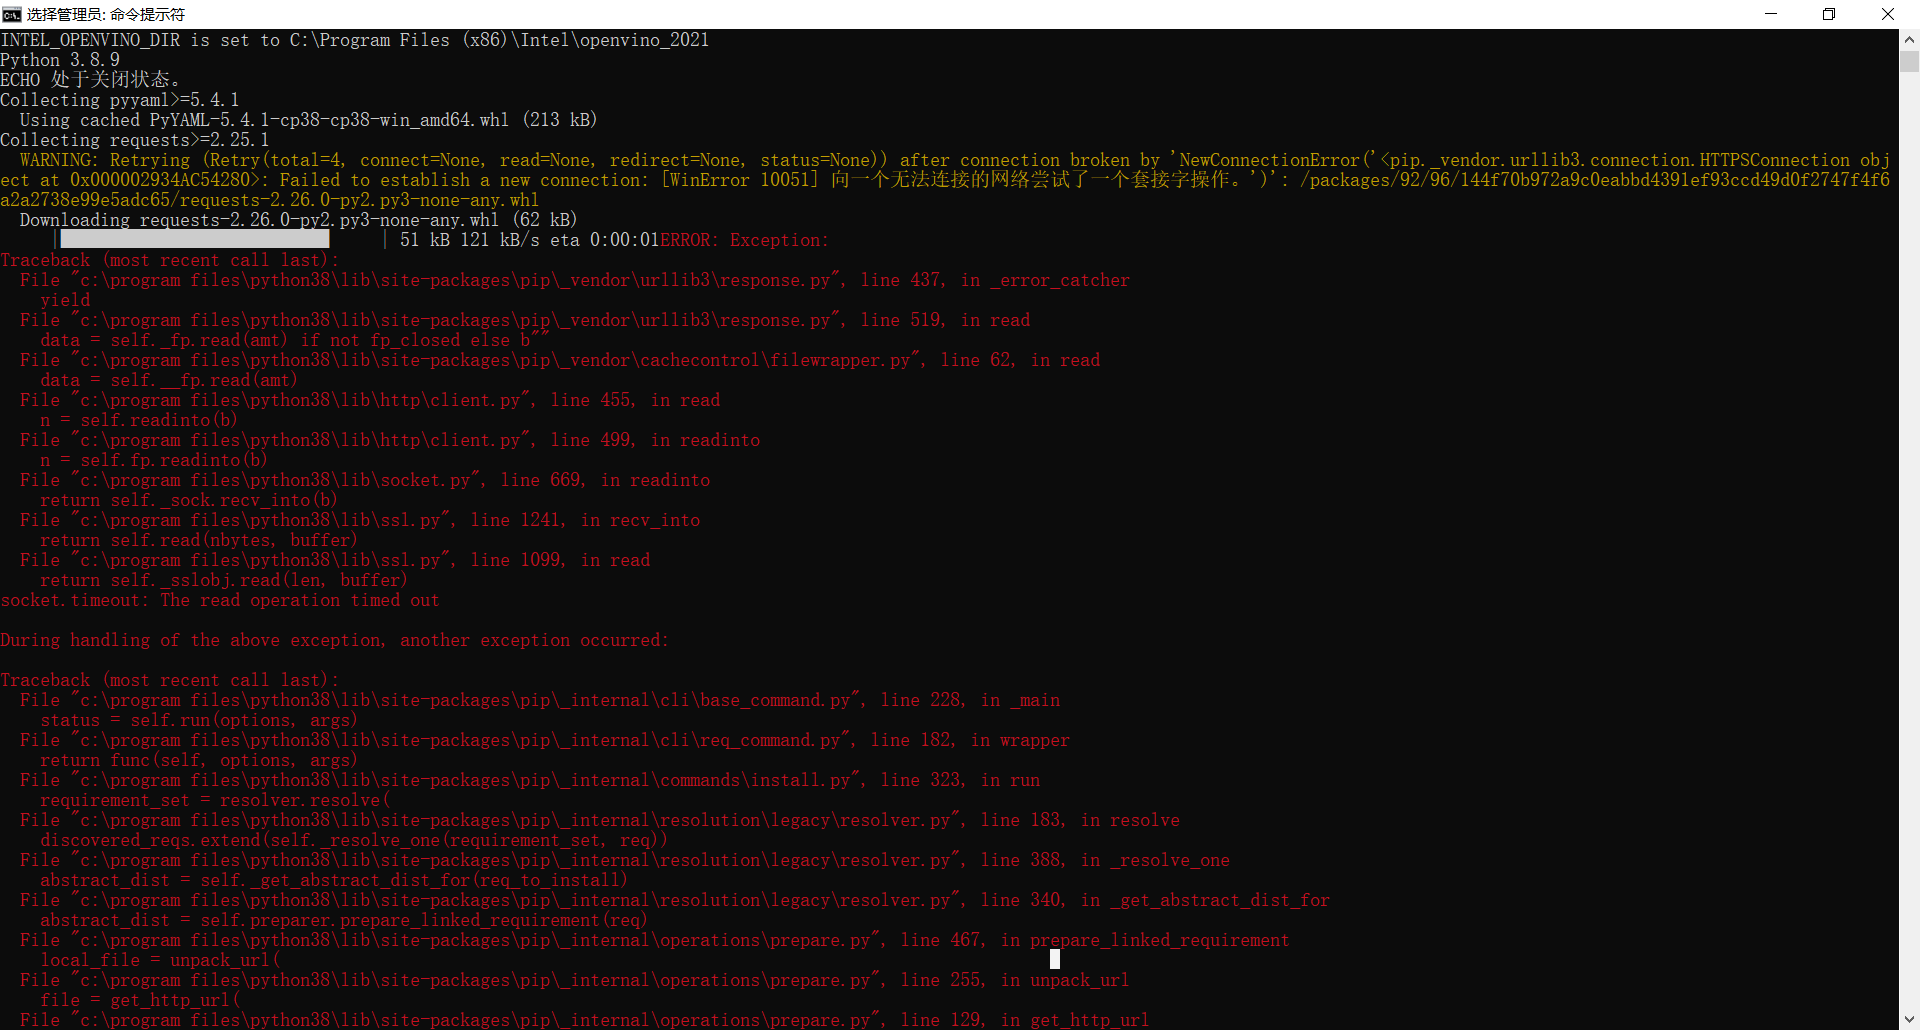Click the response.py line 519 traceback entry
The width and height of the screenshot is (1920, 1030).
525,320
